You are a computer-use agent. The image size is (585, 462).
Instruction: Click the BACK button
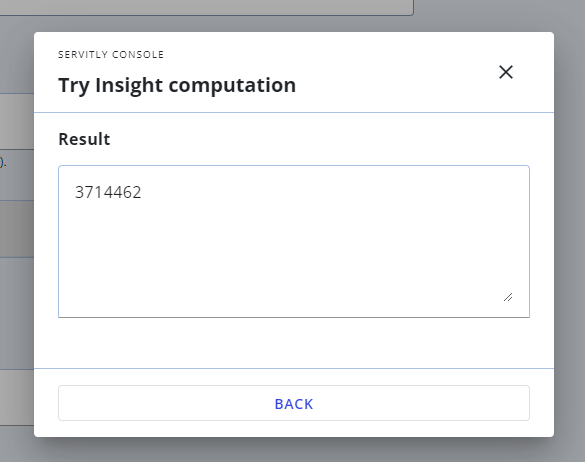(x=294, y=403)
